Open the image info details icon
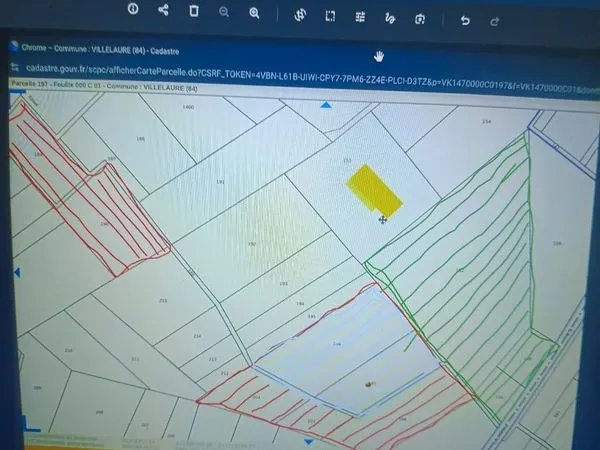Screen dimensions: 600x450 (133, 8)
